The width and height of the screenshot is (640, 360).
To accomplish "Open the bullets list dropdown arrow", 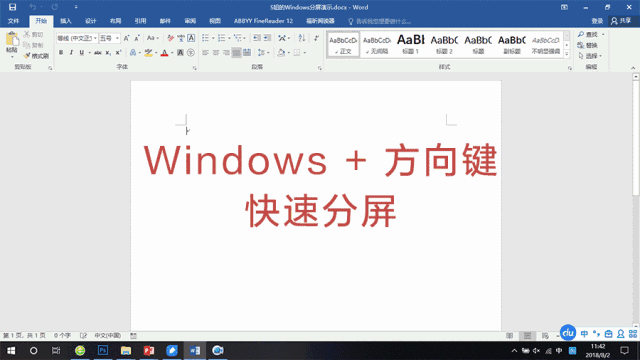I will (213, 38).
